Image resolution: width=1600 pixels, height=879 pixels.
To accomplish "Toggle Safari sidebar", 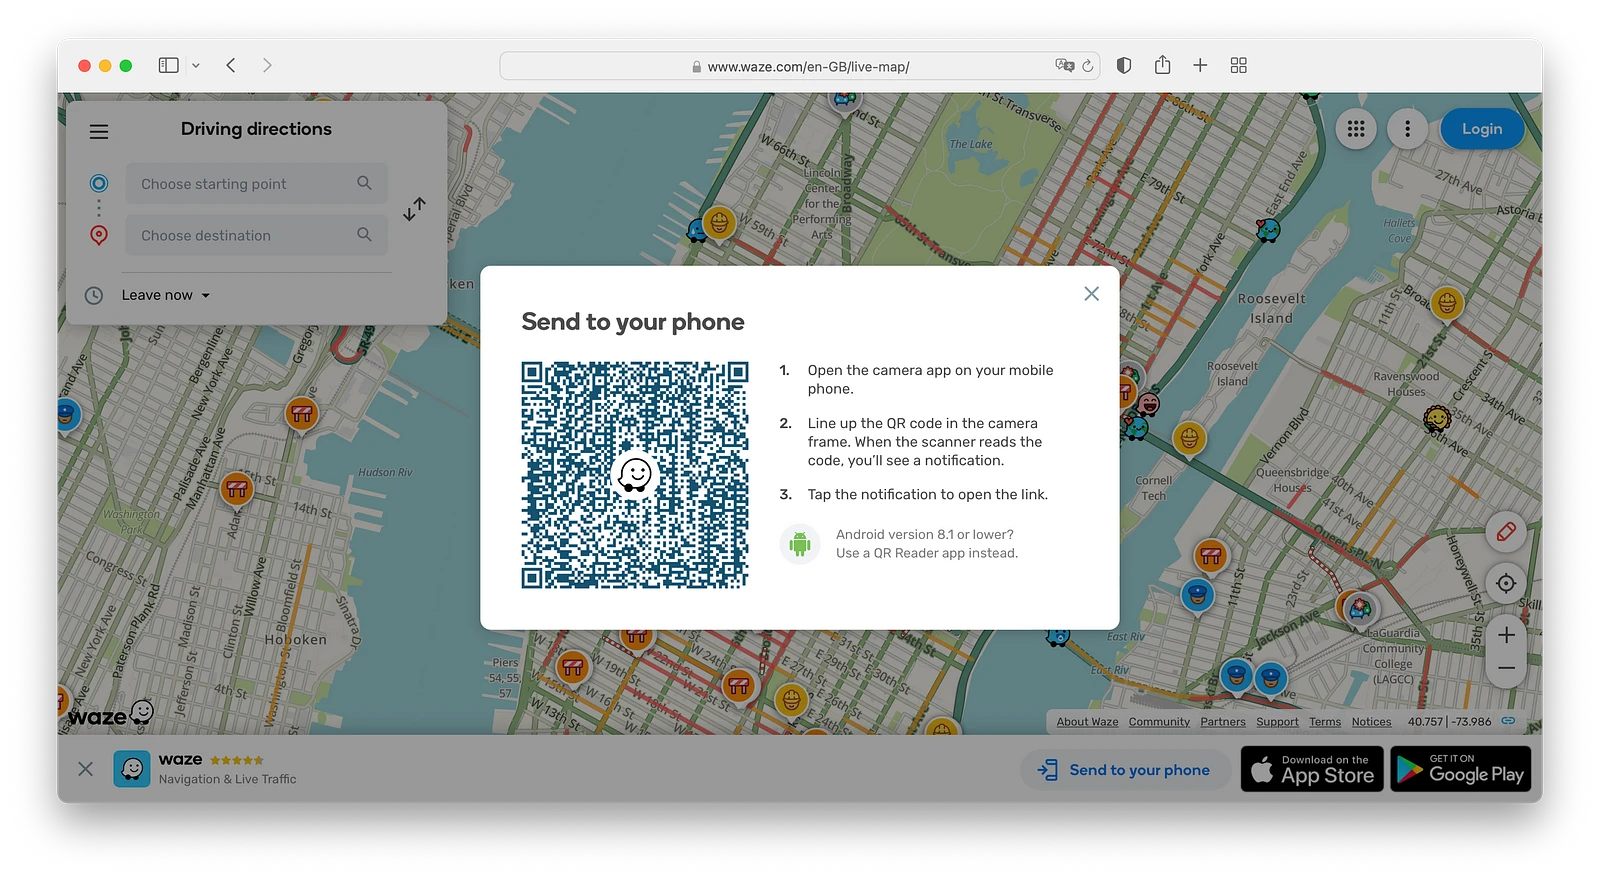I will tap(168, 65).
